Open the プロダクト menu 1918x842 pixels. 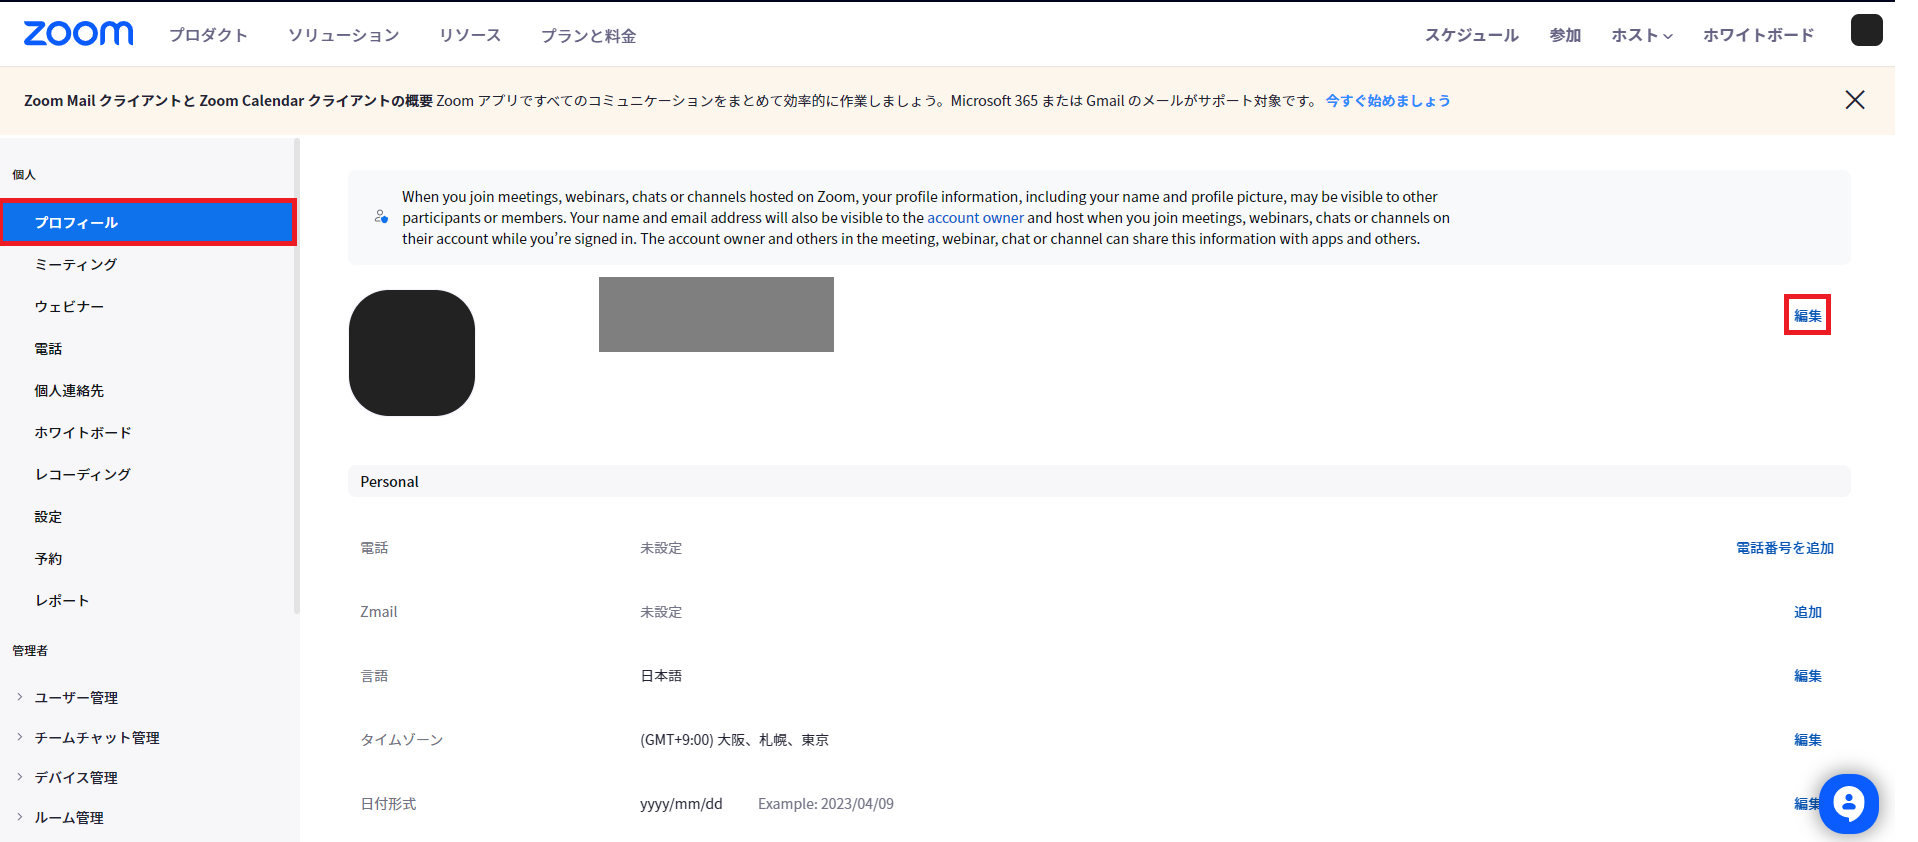pos(208,35)
